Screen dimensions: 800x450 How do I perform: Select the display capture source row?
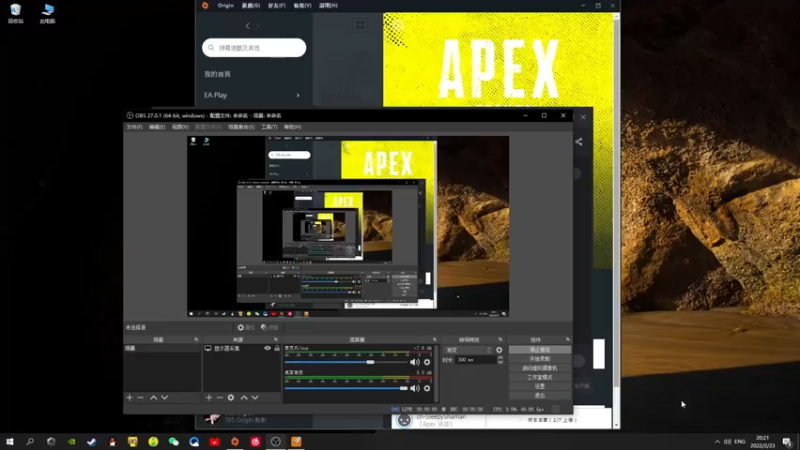click(242, 348)
